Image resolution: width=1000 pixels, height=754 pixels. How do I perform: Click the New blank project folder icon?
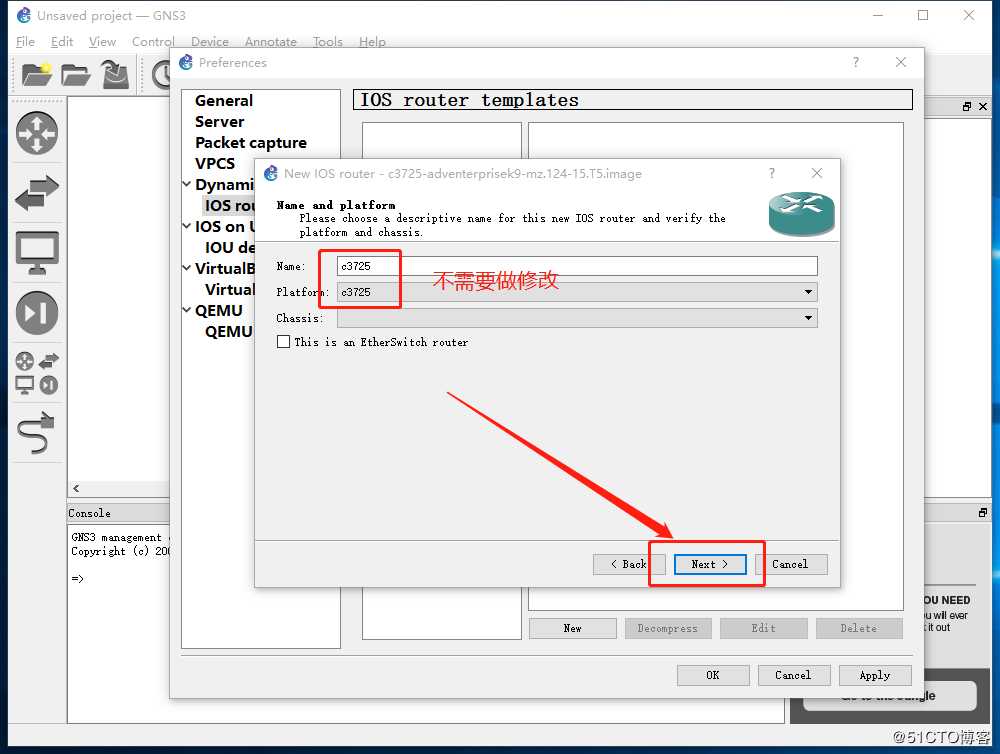36,75
